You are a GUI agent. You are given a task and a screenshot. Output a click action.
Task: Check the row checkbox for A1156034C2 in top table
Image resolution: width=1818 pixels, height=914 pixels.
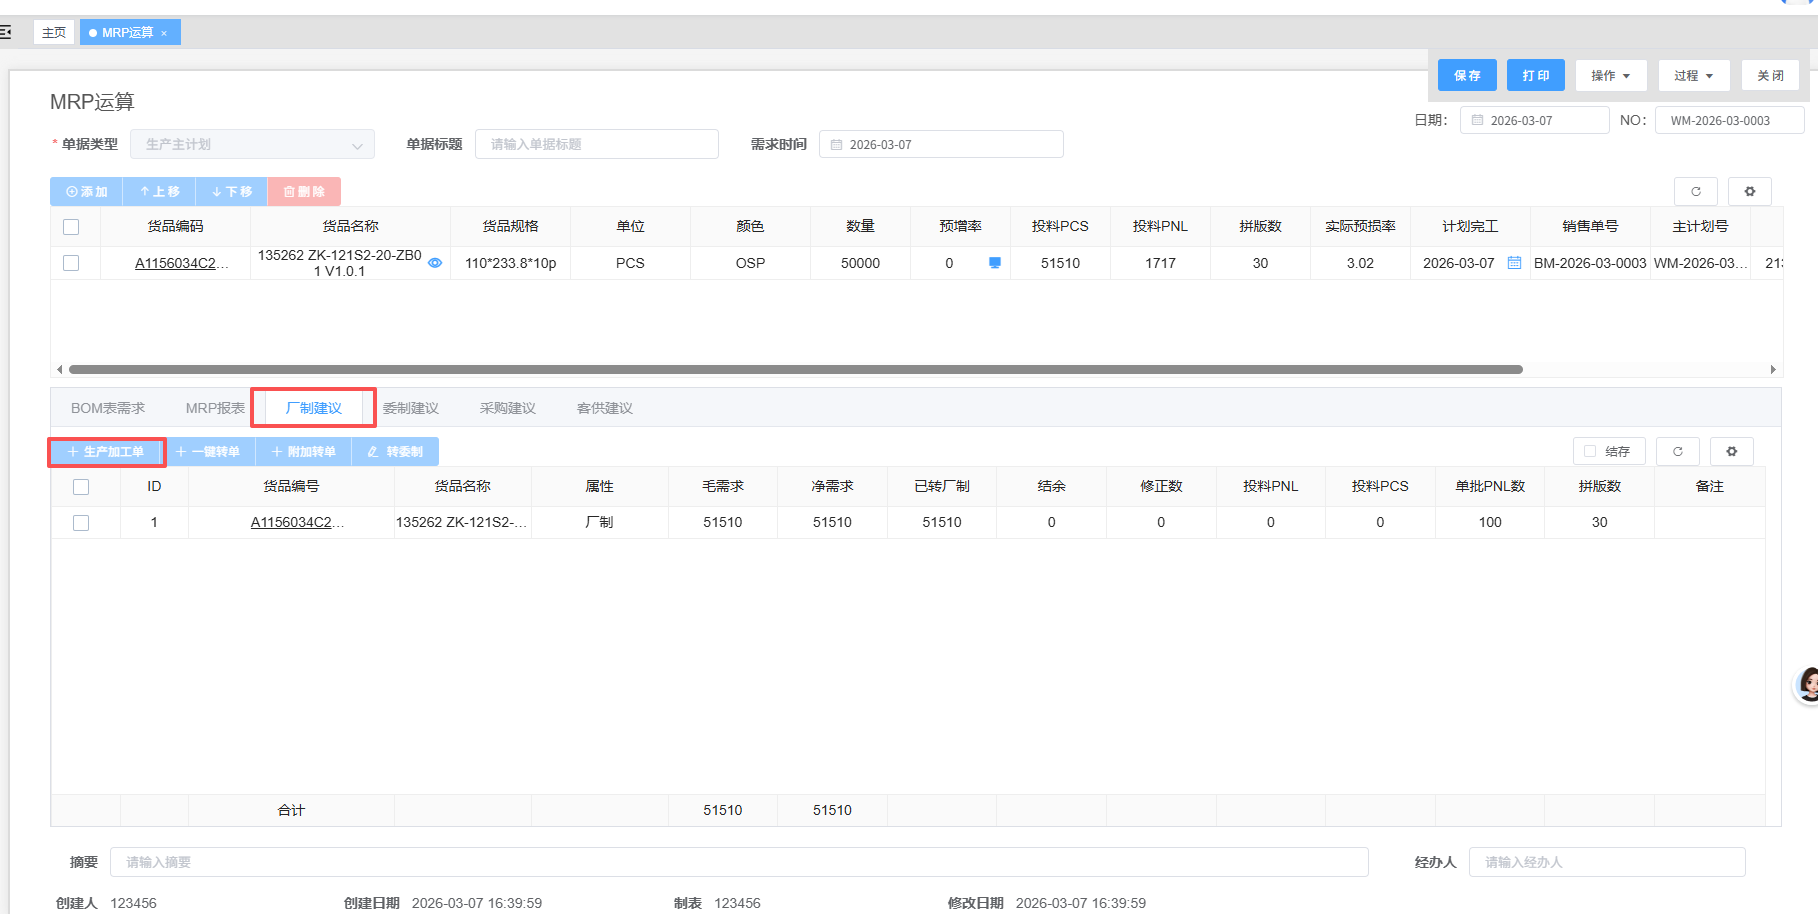coord(71,263)
